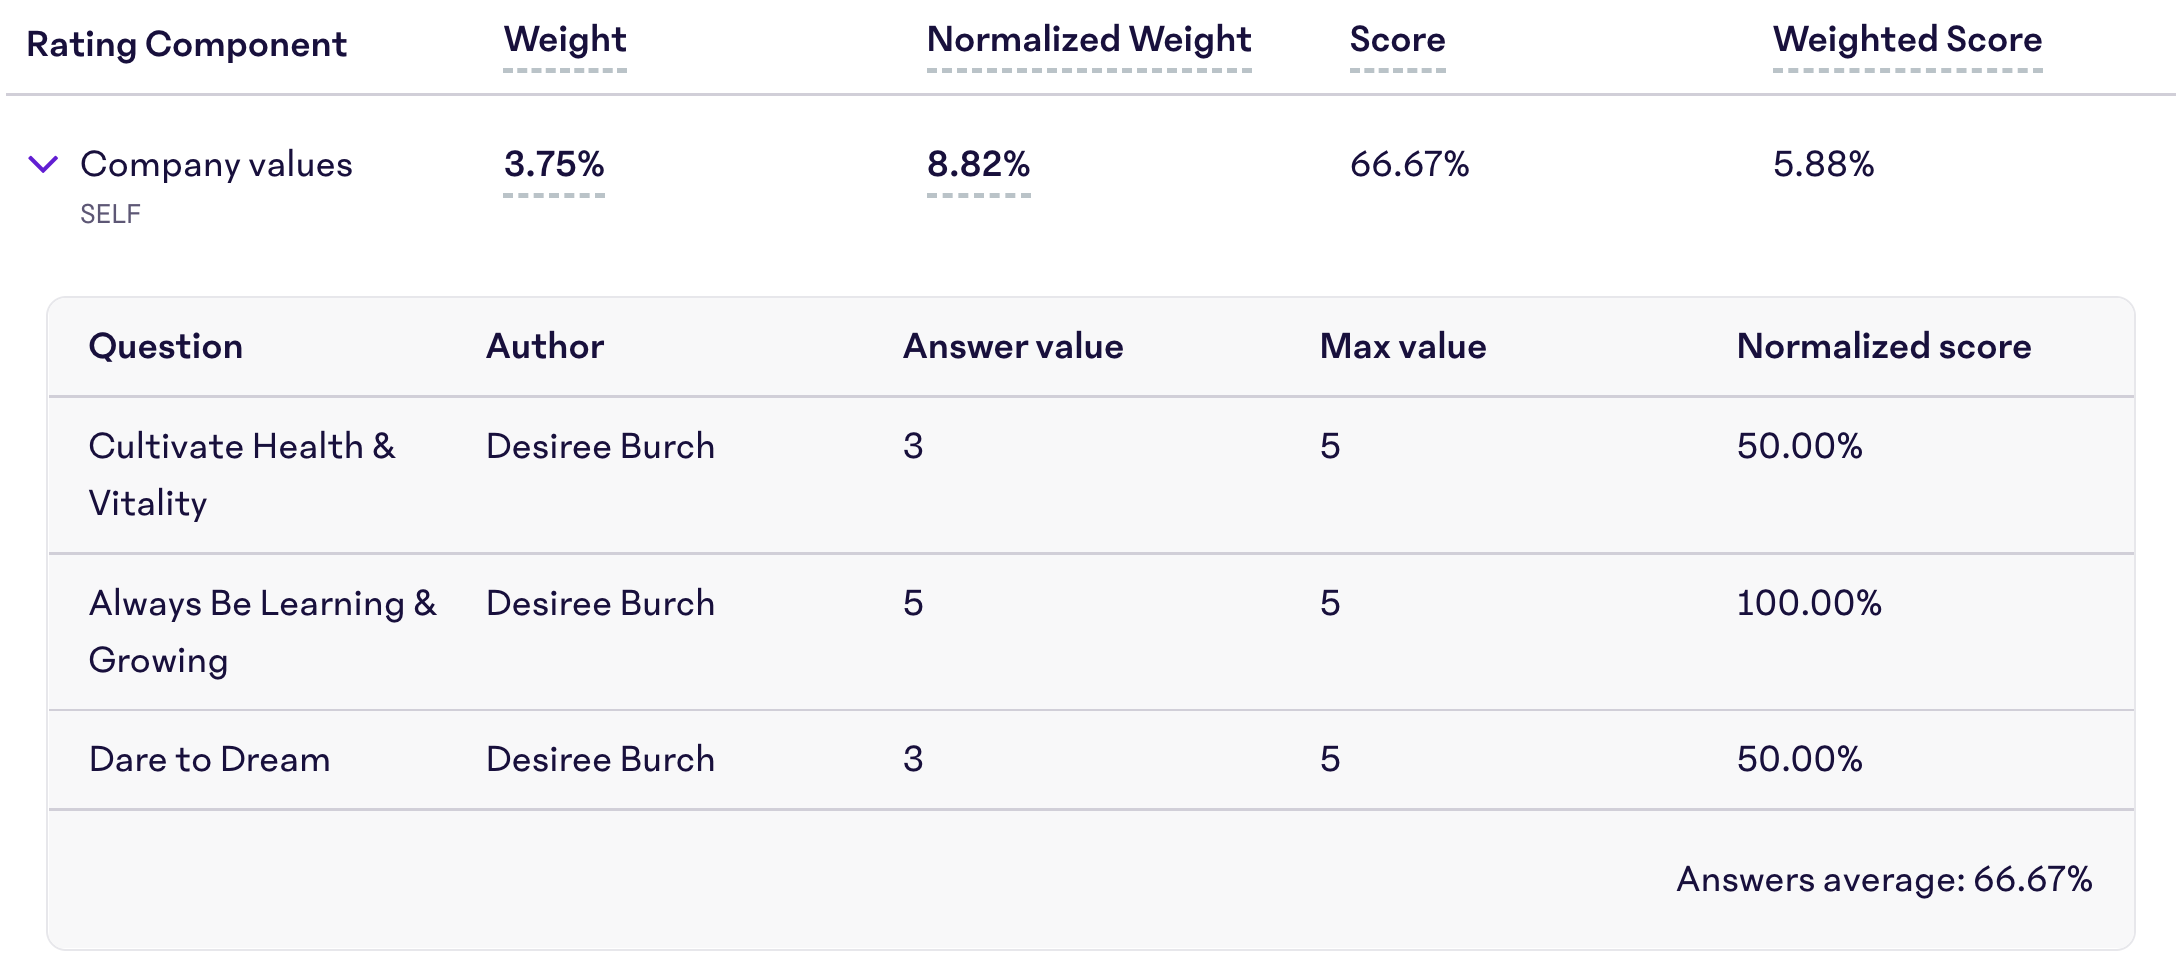Screen dimensions: 2184x974
Task: Click the SELF label under Company values
Action: click(x=110, y=214)
